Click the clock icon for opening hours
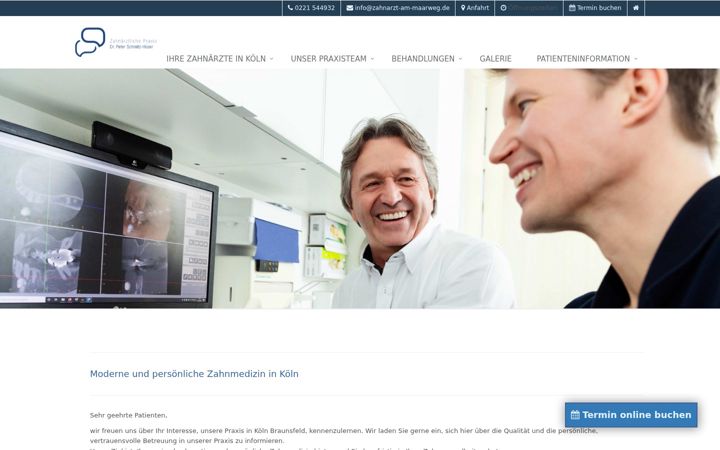Viewport: 720px width, 450px height. point(503,8)
